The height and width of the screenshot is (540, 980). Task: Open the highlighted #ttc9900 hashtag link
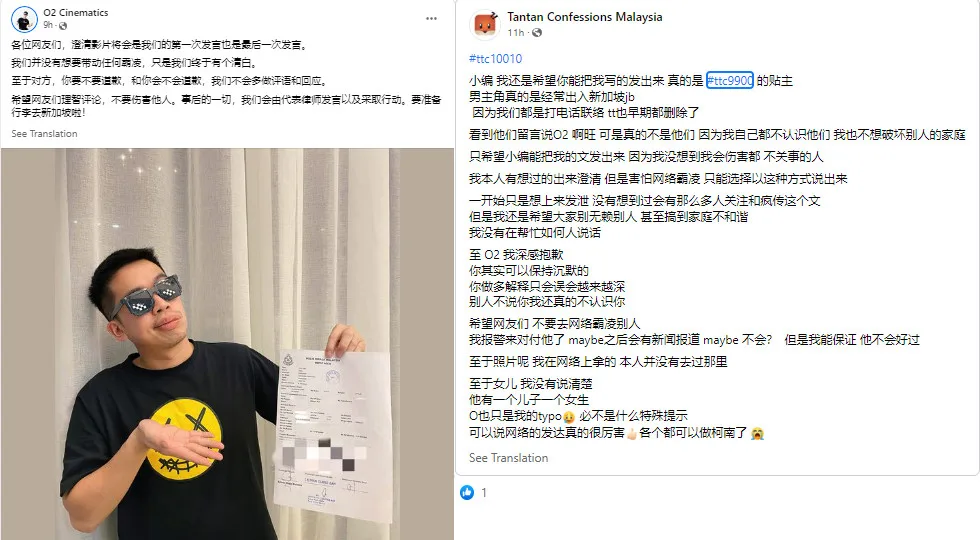click(x=729, y=81)
